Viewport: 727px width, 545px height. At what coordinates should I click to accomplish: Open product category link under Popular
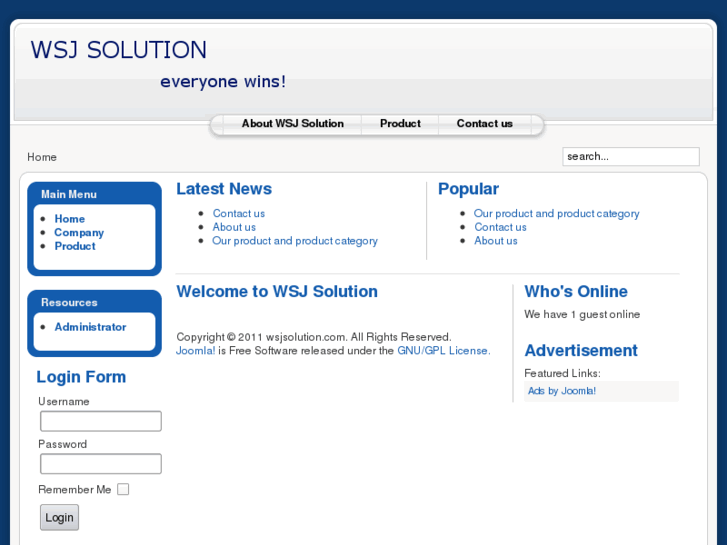coord(556,213)
